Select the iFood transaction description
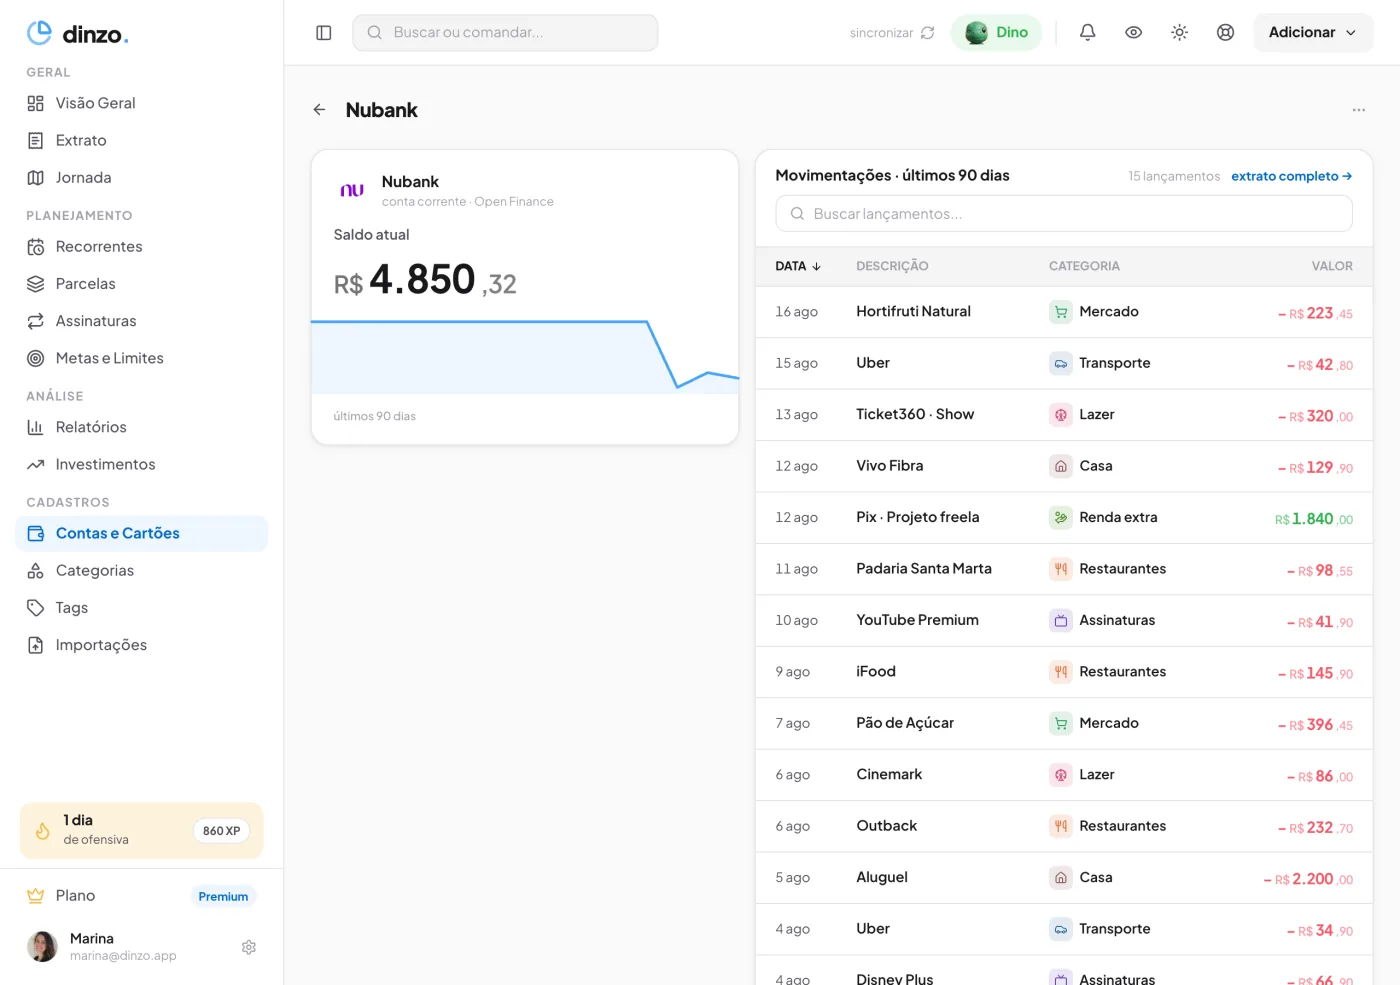Viewport: 1400px width, 985px height. tap(876, 672)
